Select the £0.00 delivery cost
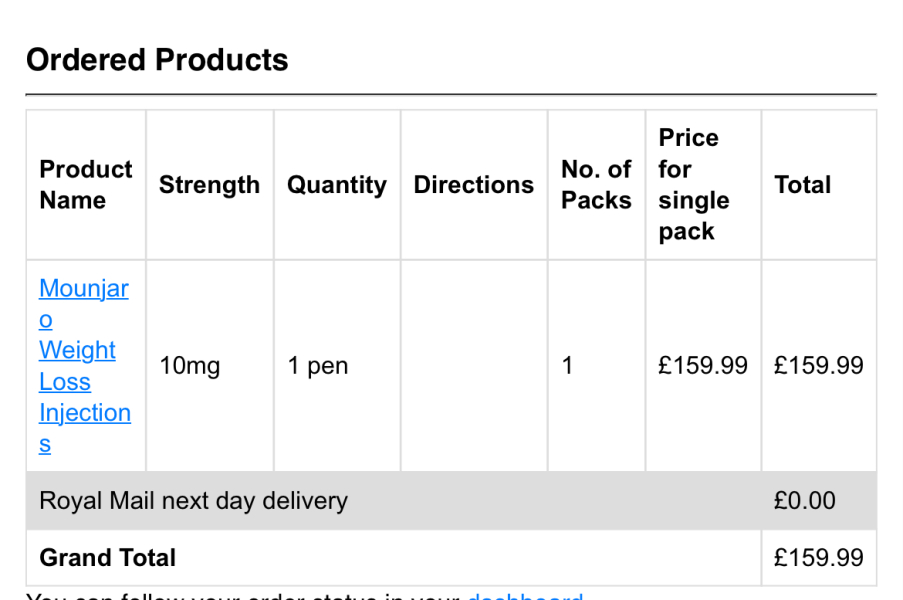The height and width of the screenshot is (600, 903). 804,501
